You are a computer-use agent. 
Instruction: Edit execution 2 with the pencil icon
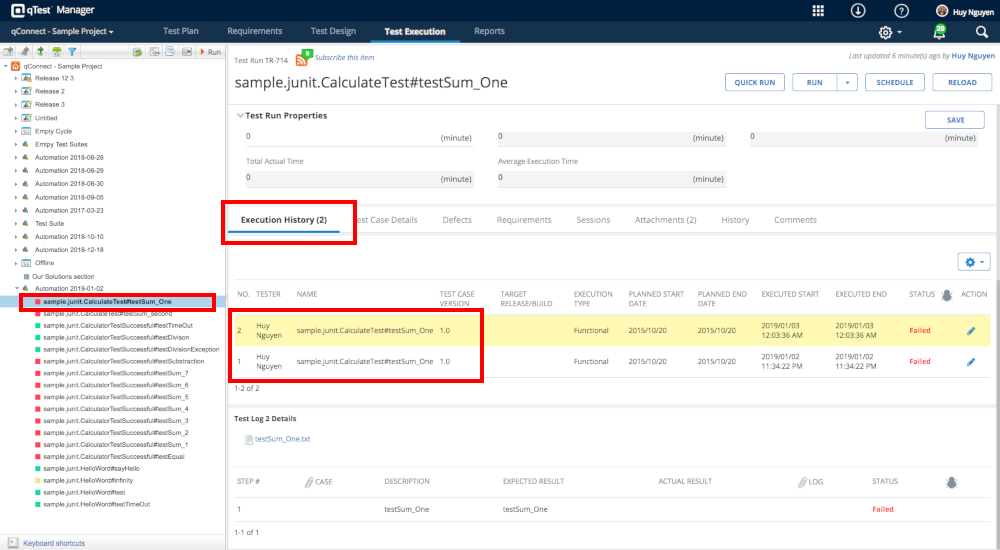(x=970, y=331)
